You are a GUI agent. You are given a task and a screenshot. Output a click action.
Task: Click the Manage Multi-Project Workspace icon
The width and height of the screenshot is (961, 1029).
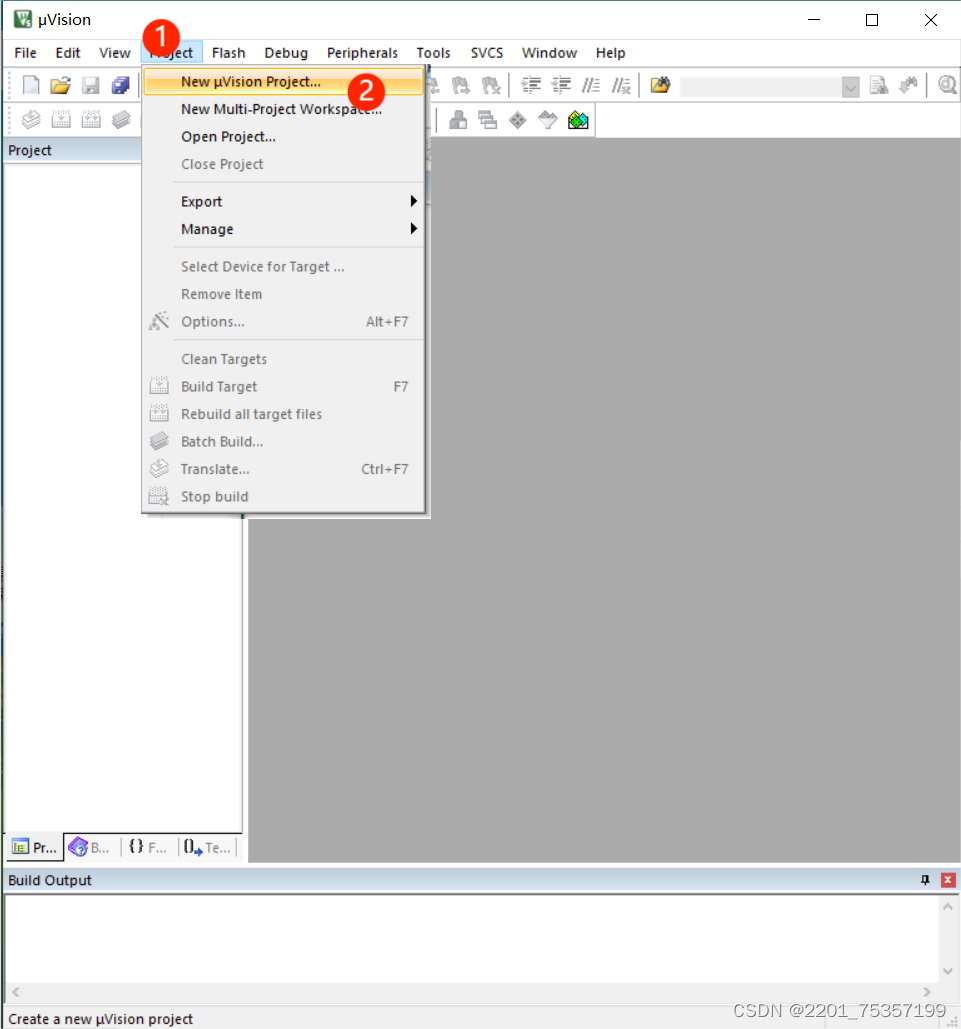(488, 120)
